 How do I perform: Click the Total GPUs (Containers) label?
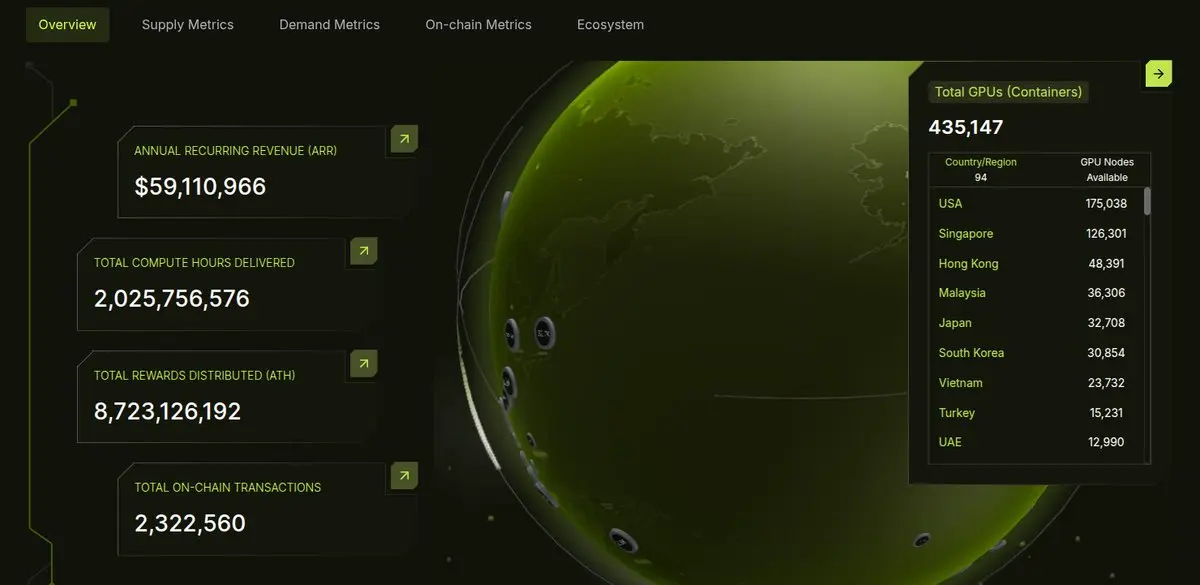(x=1008, y=92)
